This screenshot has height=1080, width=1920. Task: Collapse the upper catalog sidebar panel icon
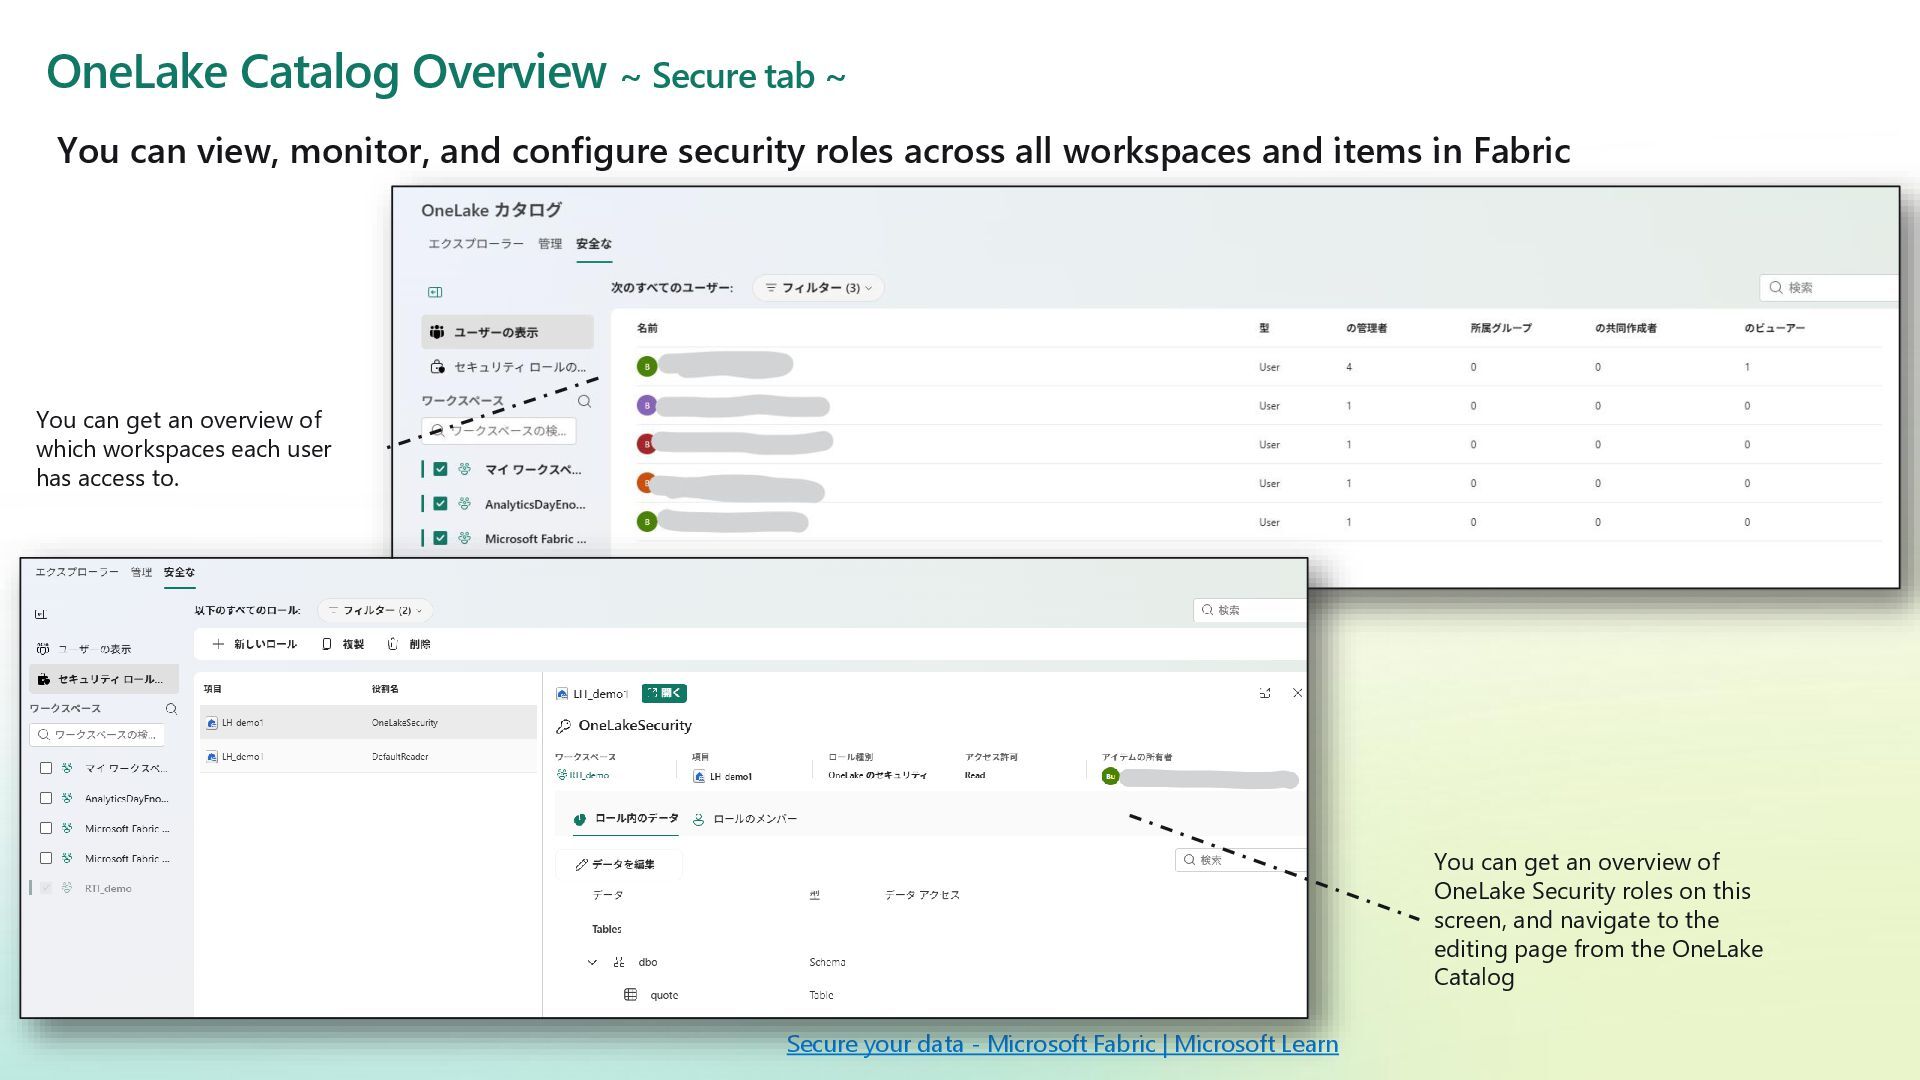click(x=435, y=292)
